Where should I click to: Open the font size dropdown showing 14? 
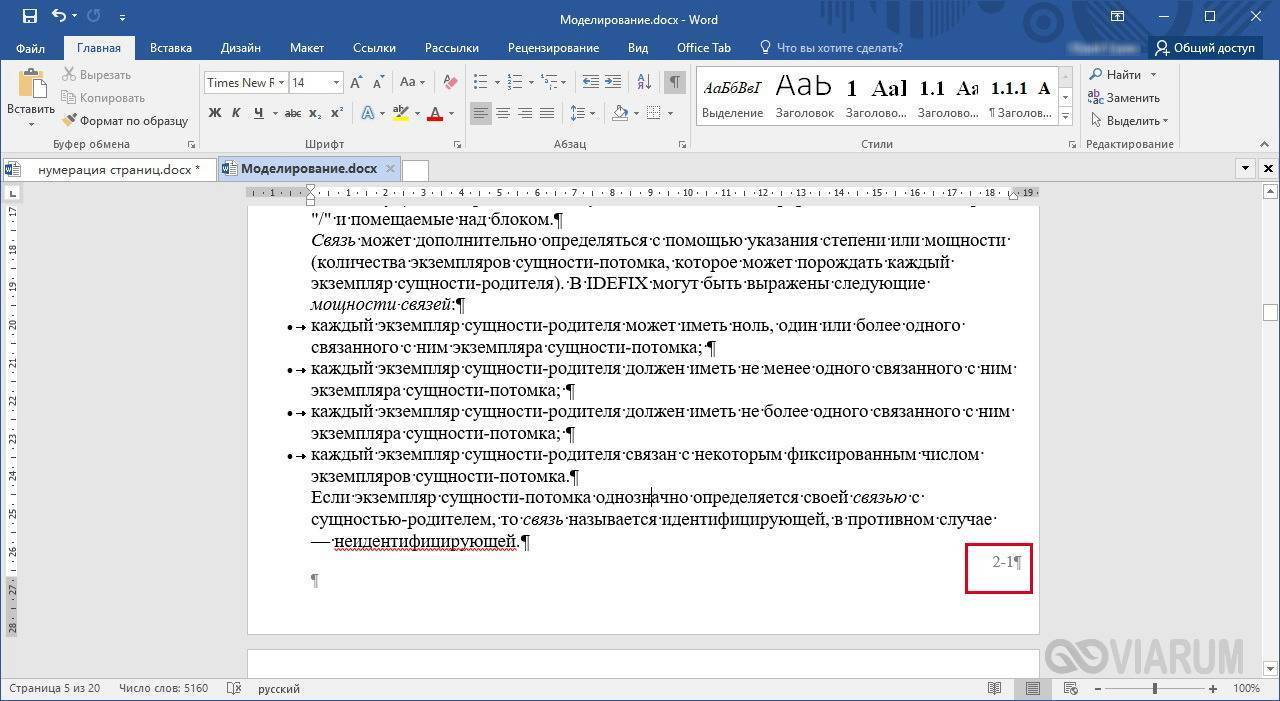336,83
